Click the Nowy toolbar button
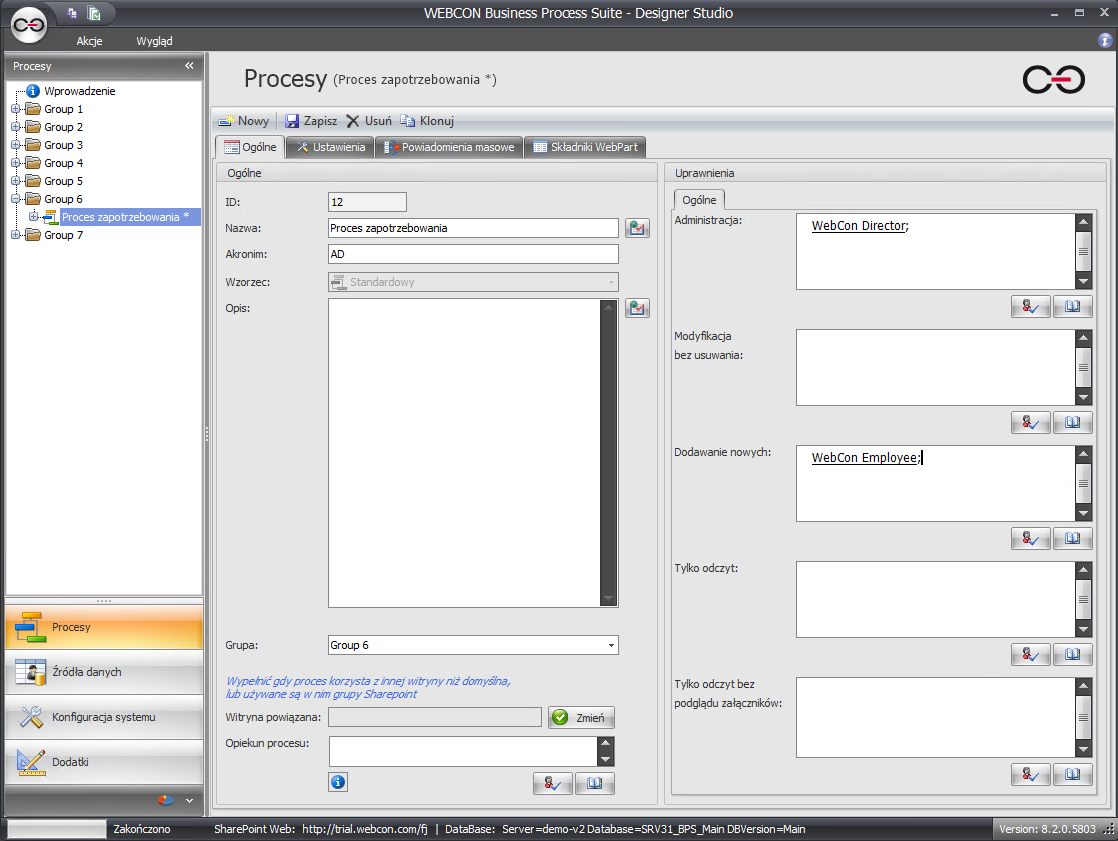 [244, 121]
